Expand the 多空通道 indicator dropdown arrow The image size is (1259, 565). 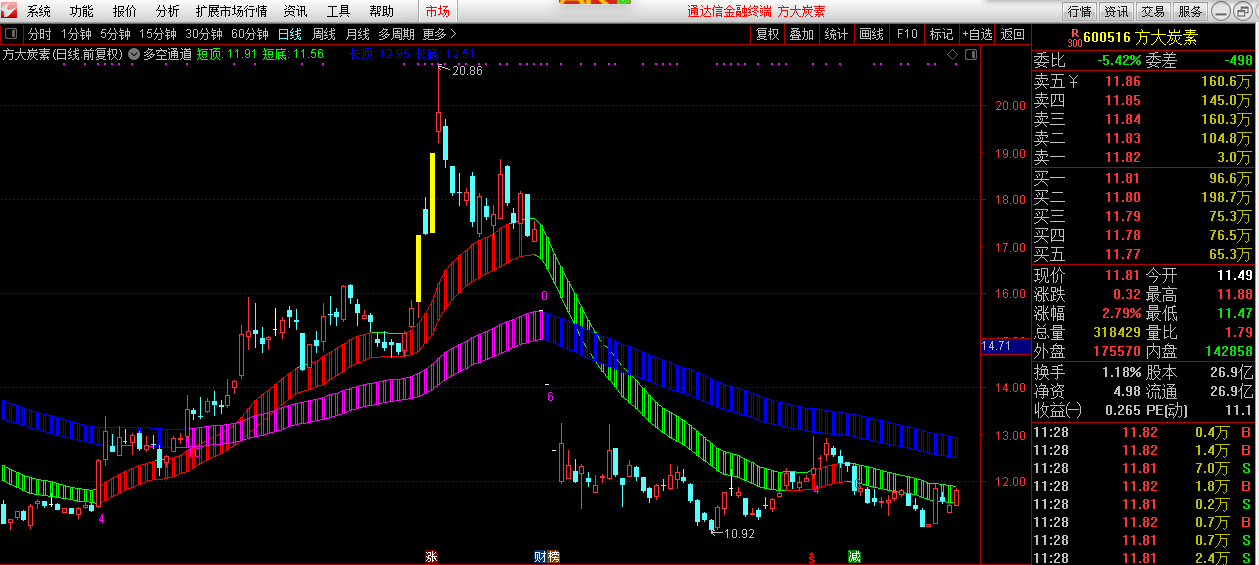pyautogui.click(x=134, y=54)
